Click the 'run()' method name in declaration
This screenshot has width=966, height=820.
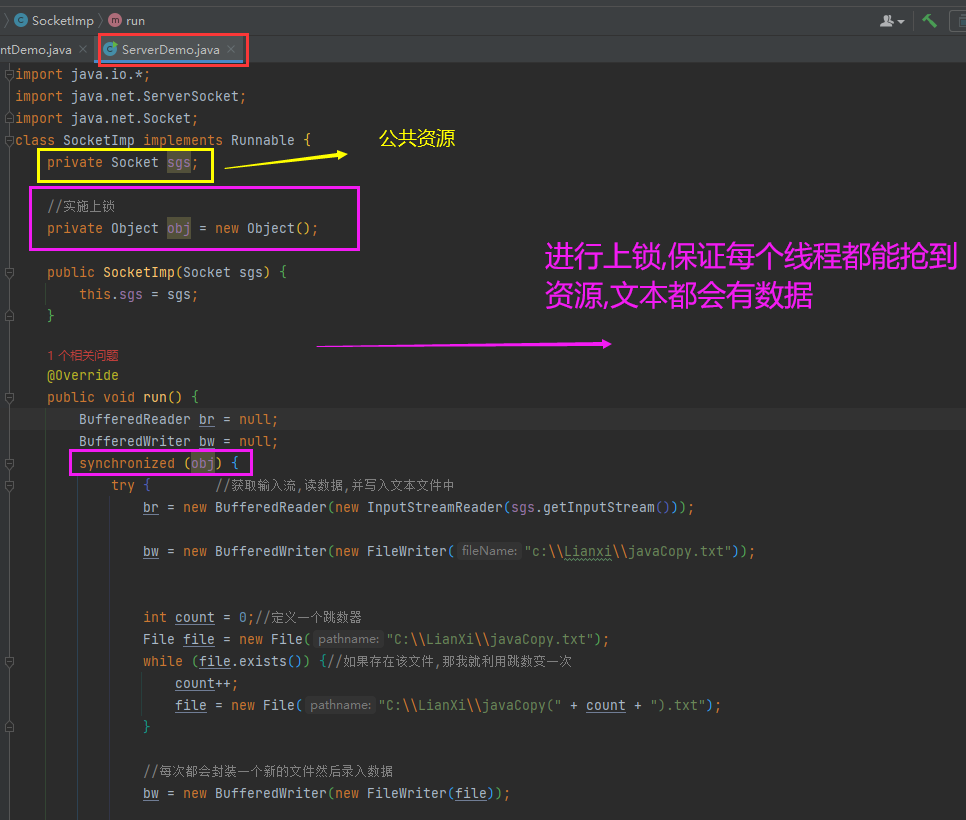tap(163, 397)
